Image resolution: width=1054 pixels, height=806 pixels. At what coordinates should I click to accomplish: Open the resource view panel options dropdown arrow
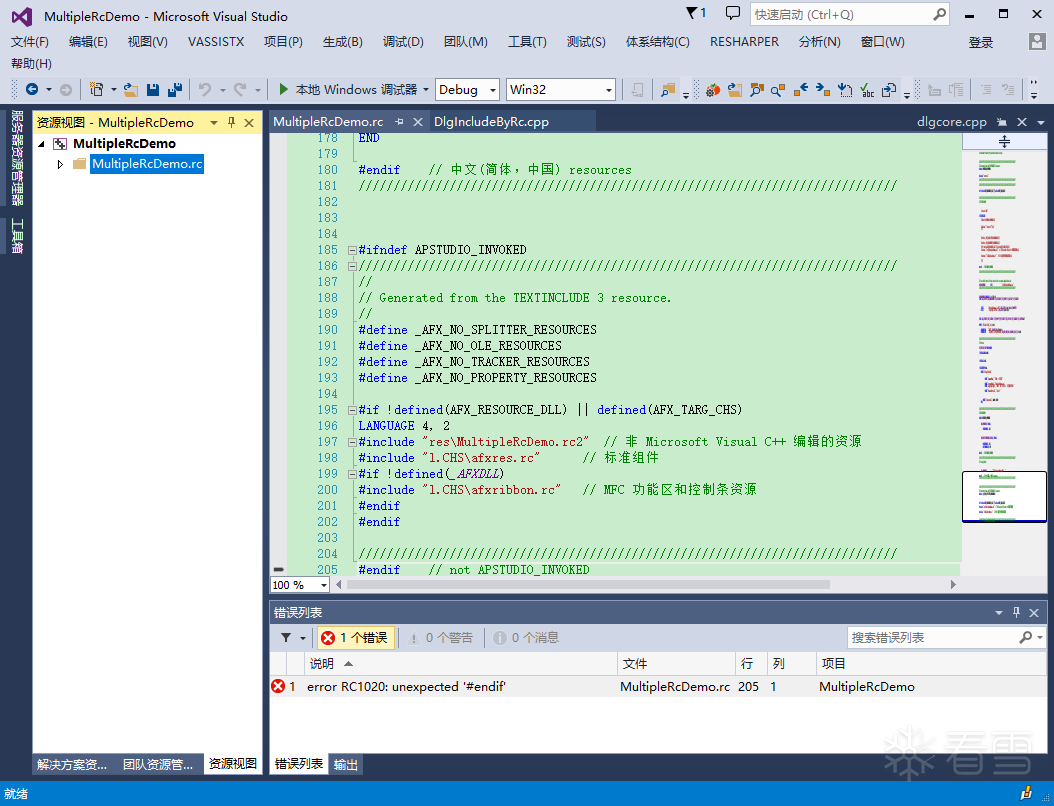point(214,122)
